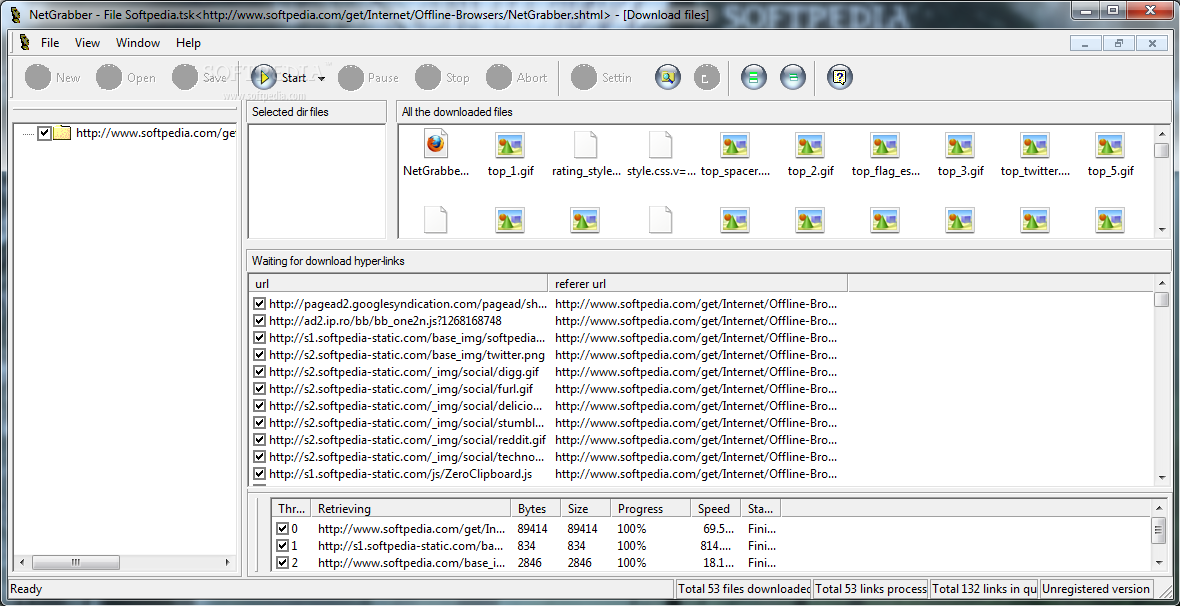Image resolution: width=1180 pixels, height=606 pixels.
Task: Click the referer url column header
Action: [698, 284]
